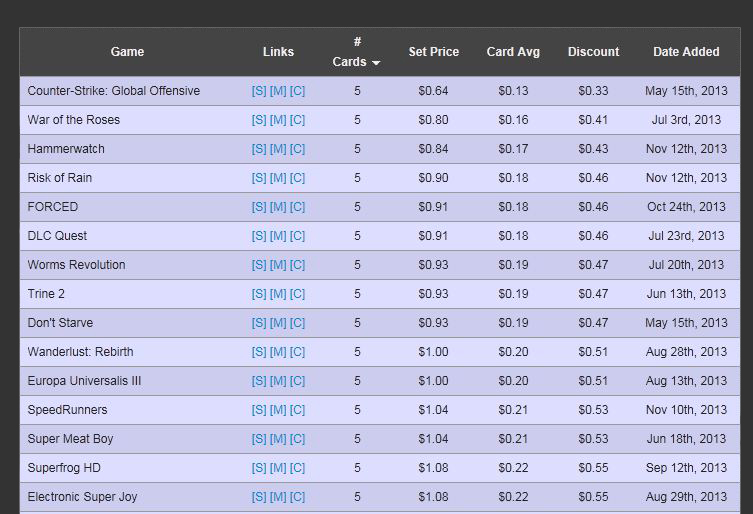The height and width of the screenshot is (514, 753).
Task: Open [M] link for FORCED
Action: pyautogui.click(x=278, y=207)
